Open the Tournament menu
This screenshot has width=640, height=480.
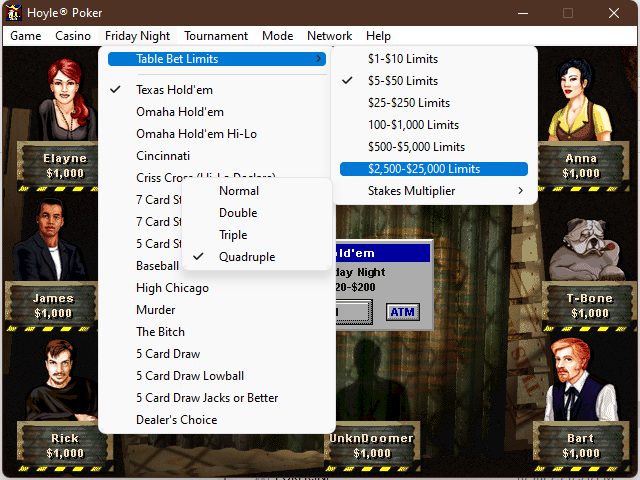pos(216,36)
